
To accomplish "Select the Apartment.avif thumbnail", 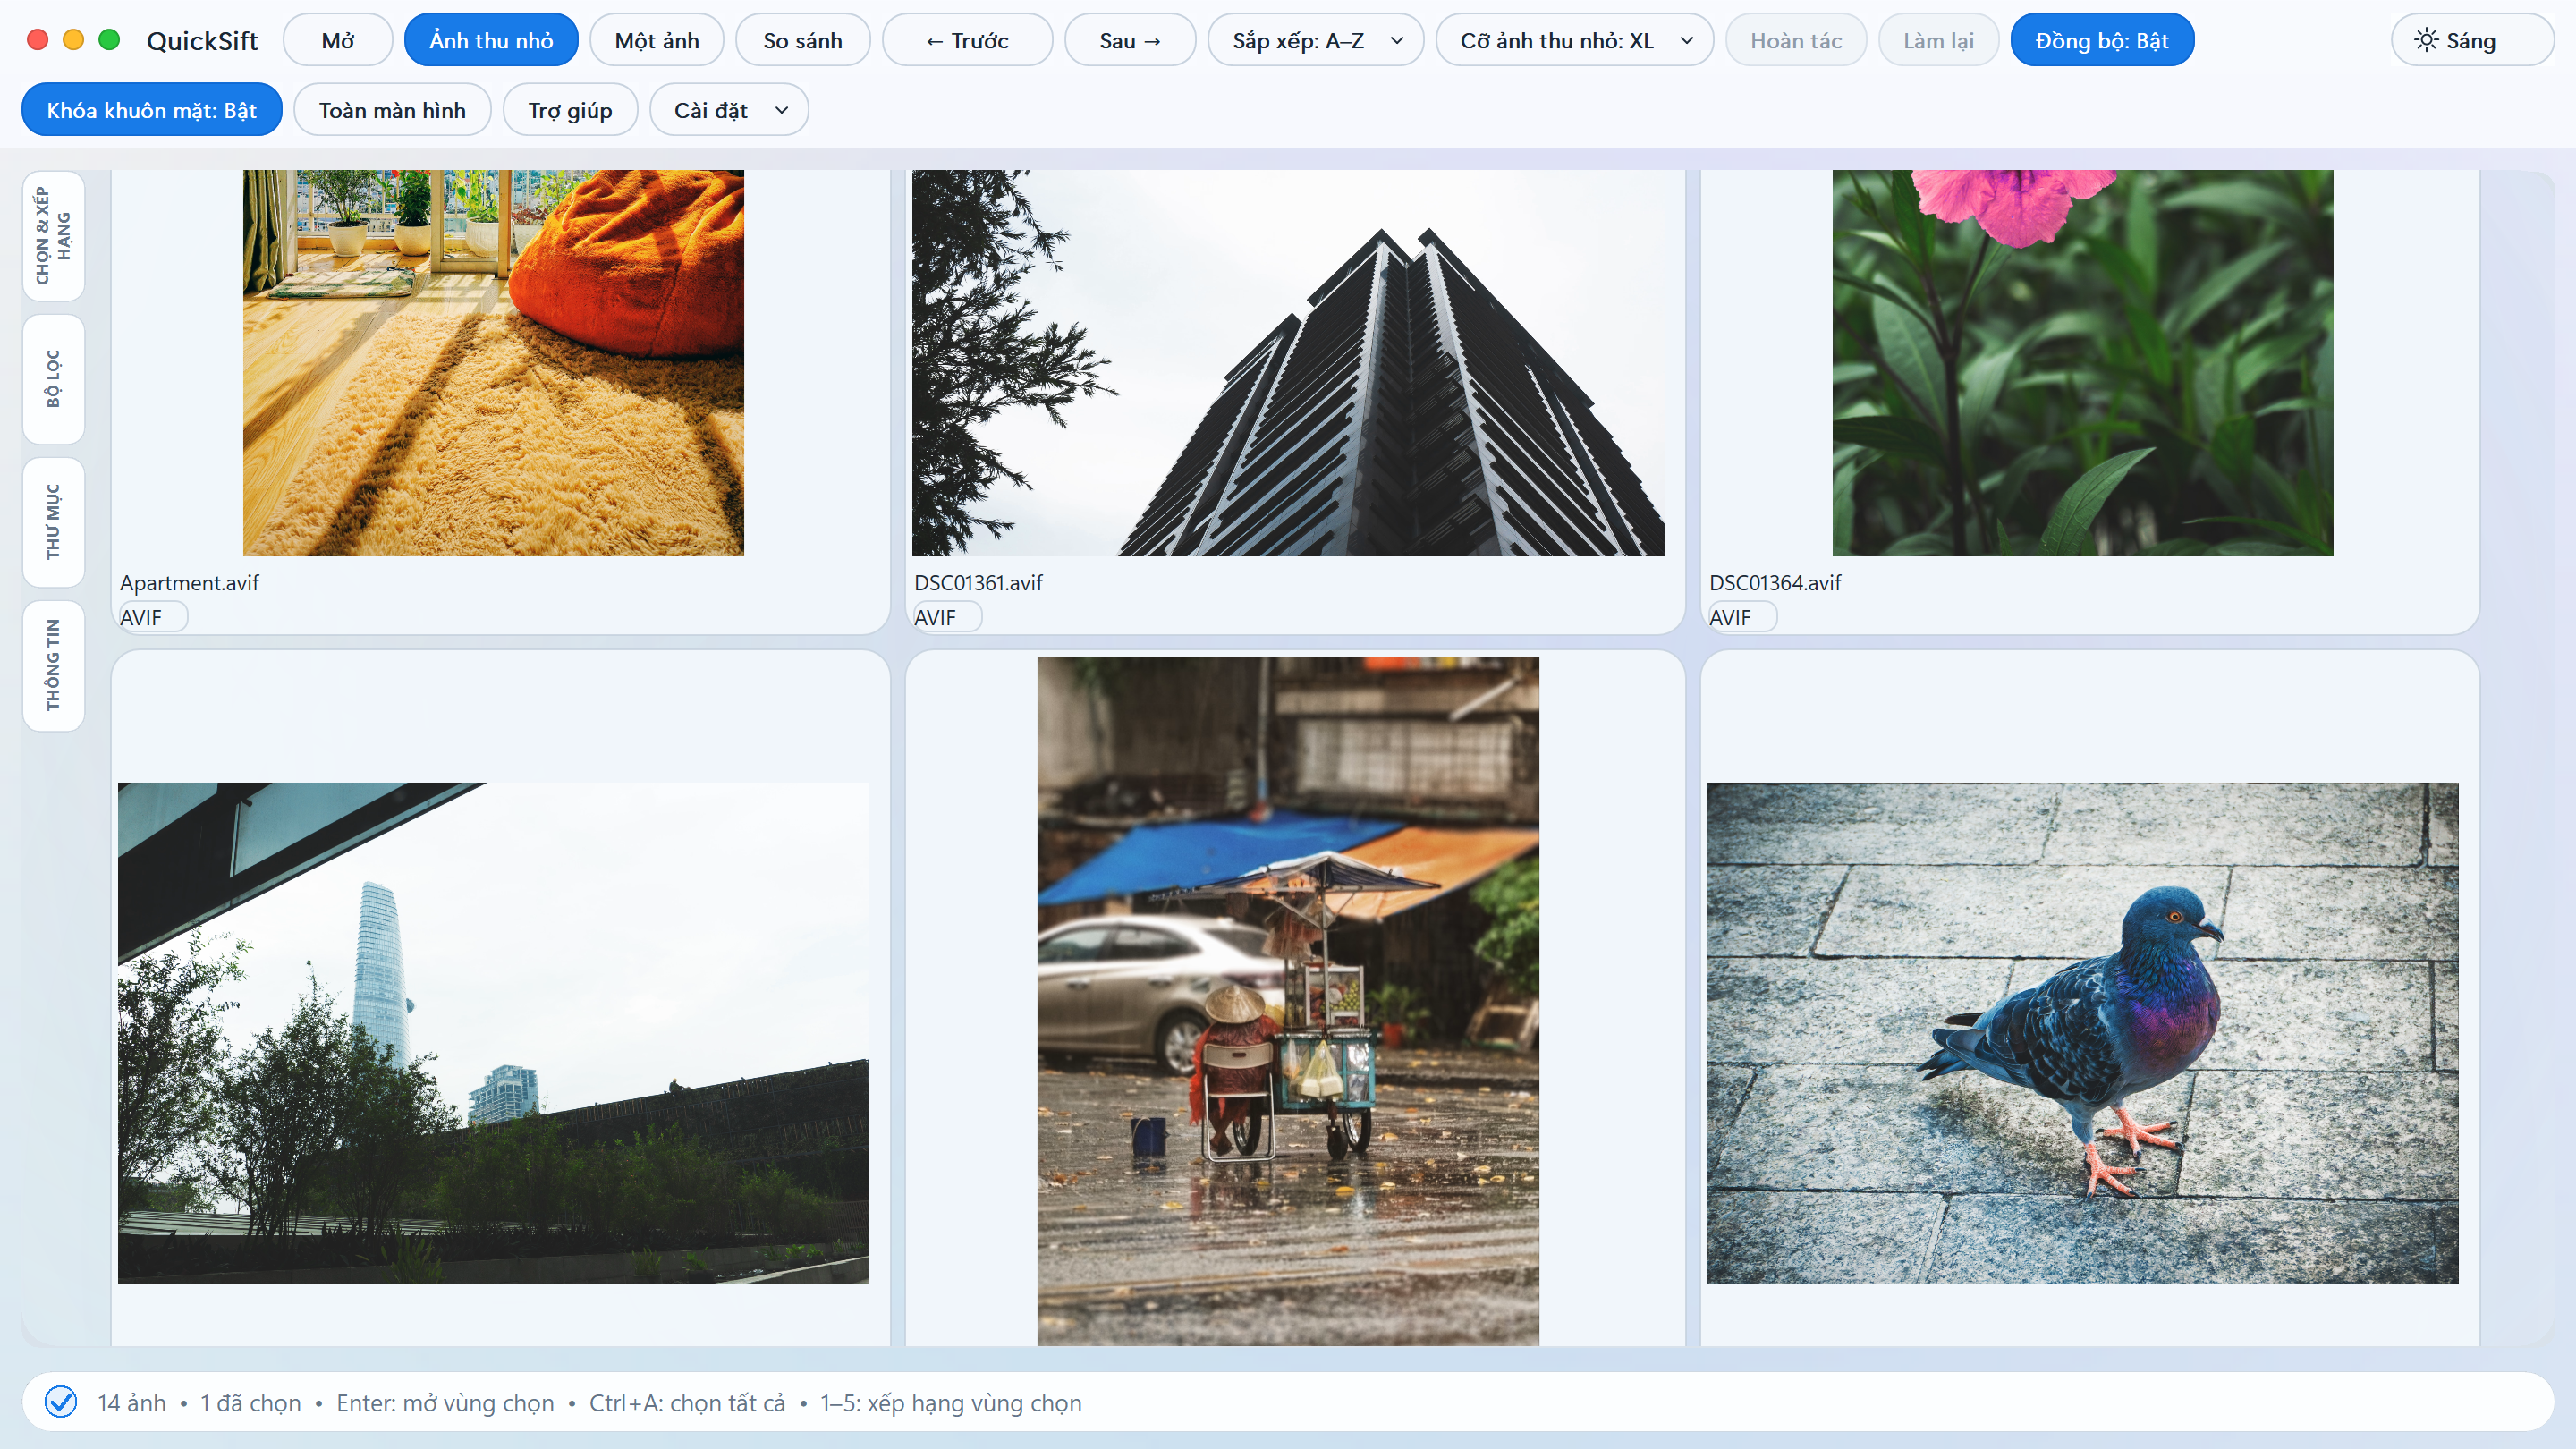I will coord(493,362).
